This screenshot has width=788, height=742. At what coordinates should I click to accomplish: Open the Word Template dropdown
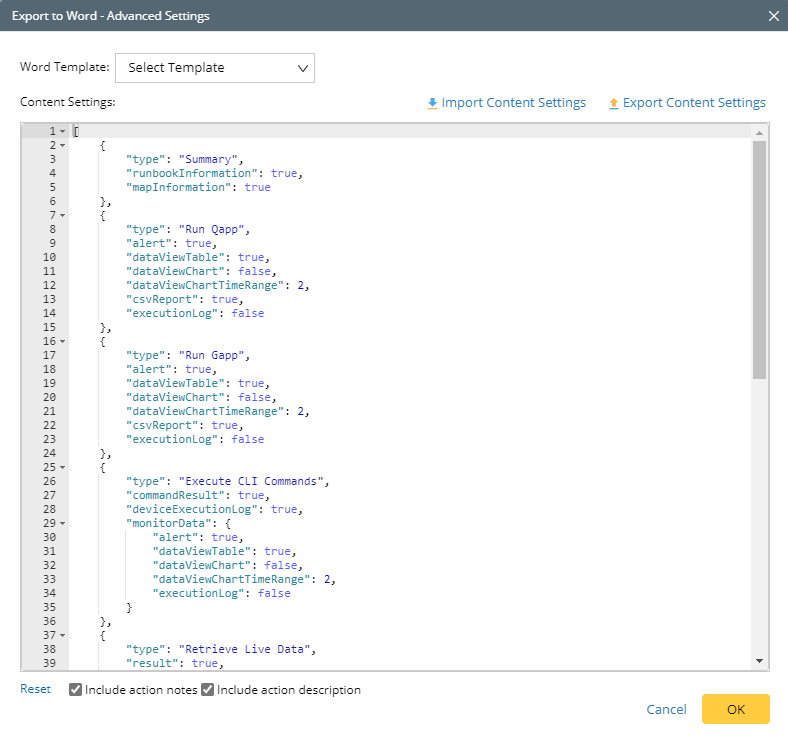(215, 68)
